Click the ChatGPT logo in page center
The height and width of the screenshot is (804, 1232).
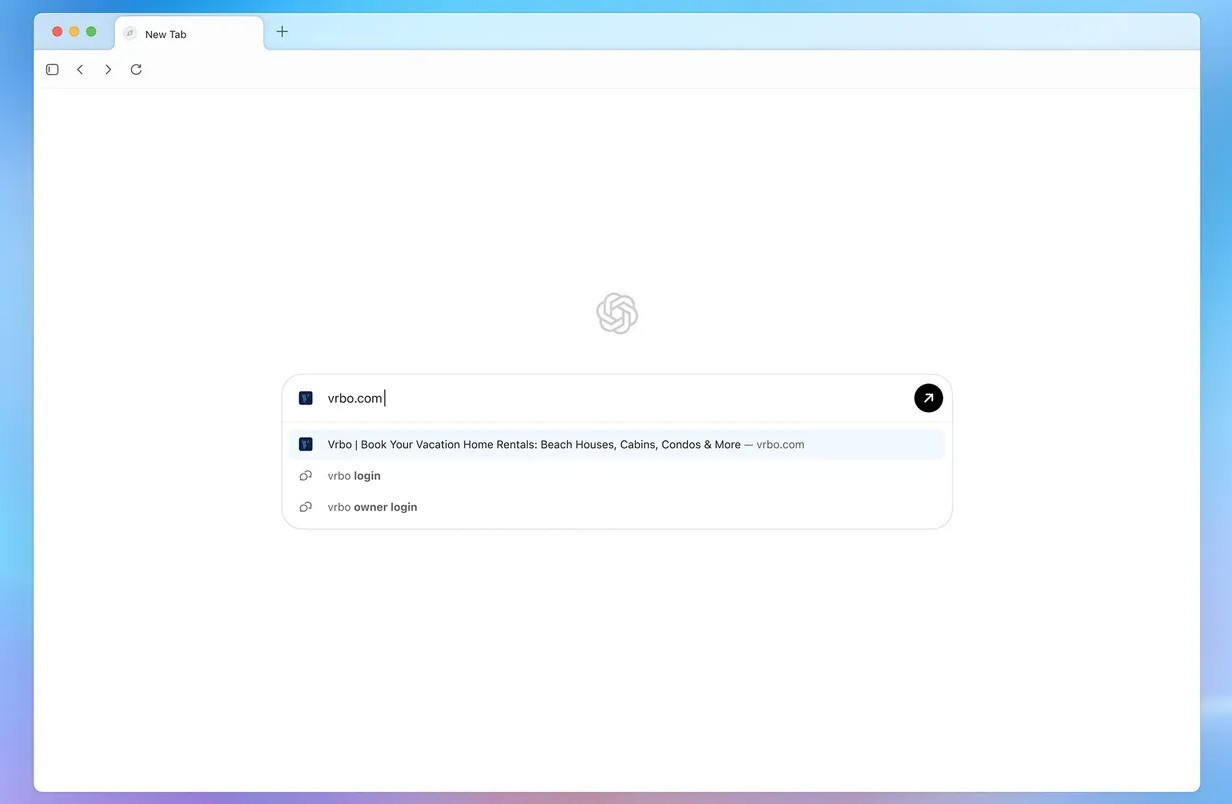(617, 314)
